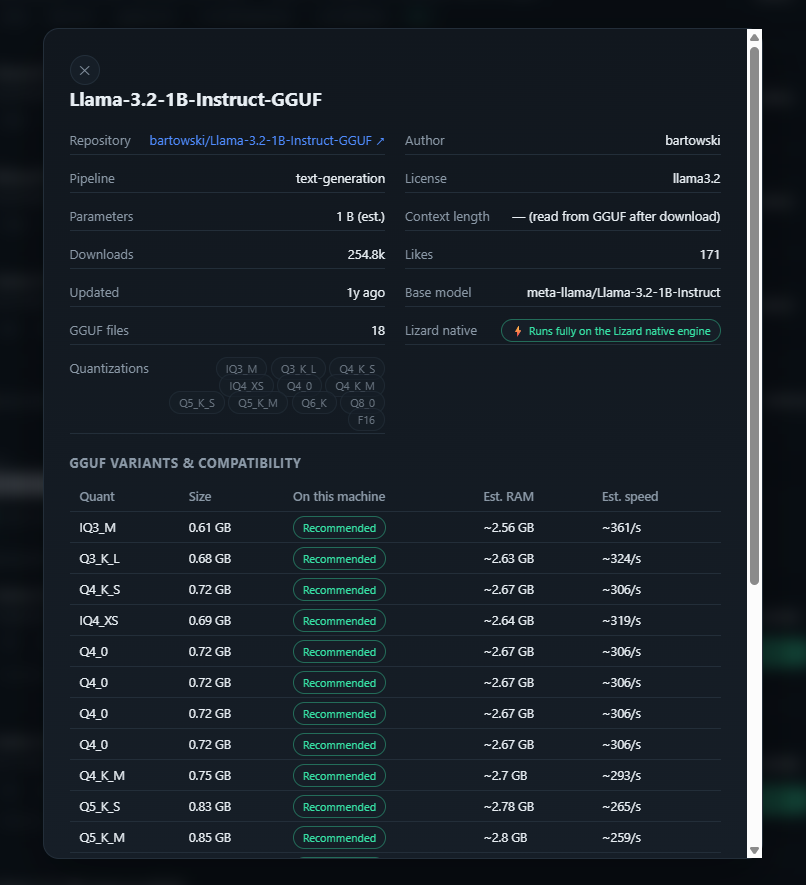Screen dimensions: 806x885
Task: Click the downloads value '254.8k'
Action: [366, 255]
